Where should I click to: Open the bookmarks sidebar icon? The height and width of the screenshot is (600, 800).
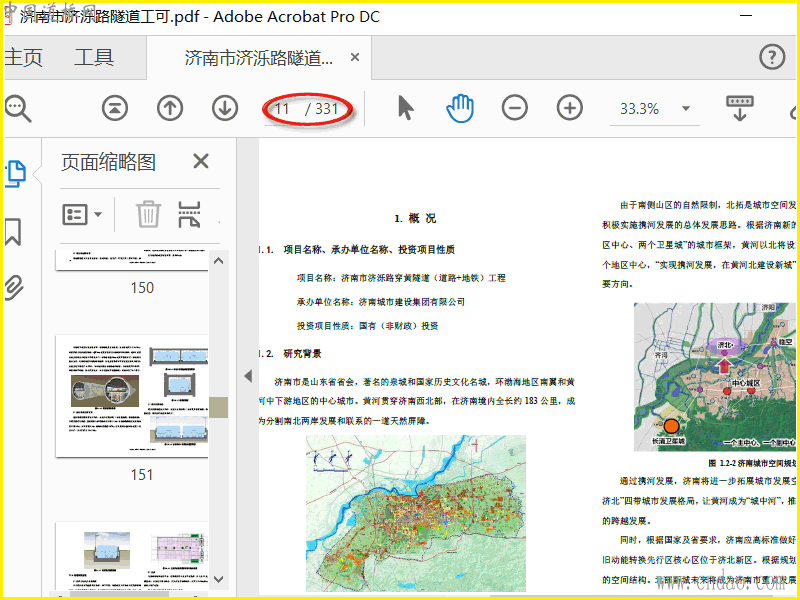[13, 232]
